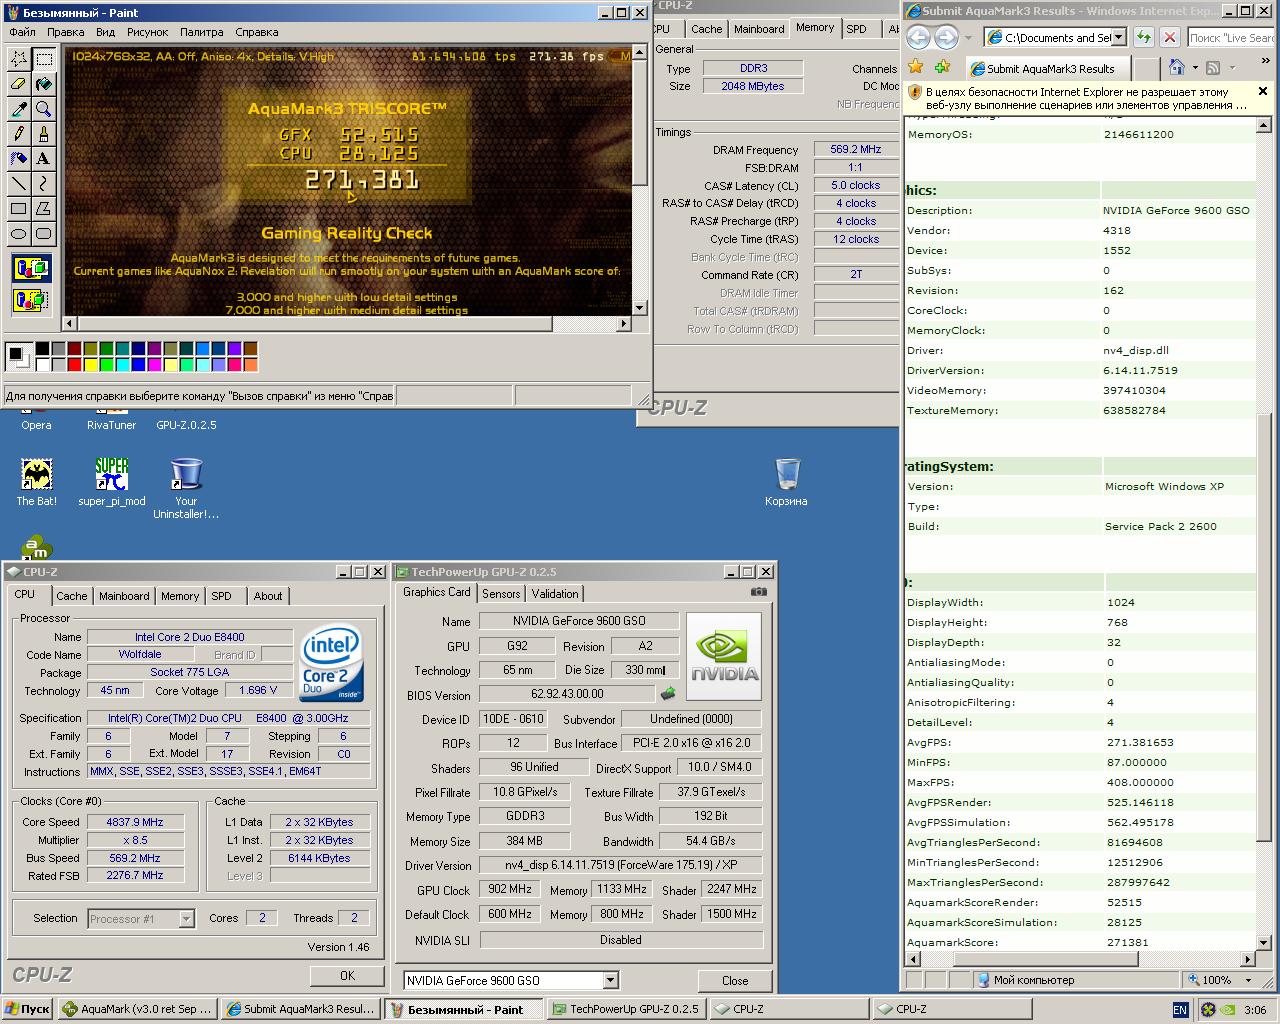Open the Рисунок menu in Paint
This screenshot has height=1024, width=1280.
[x=148, y=32]
